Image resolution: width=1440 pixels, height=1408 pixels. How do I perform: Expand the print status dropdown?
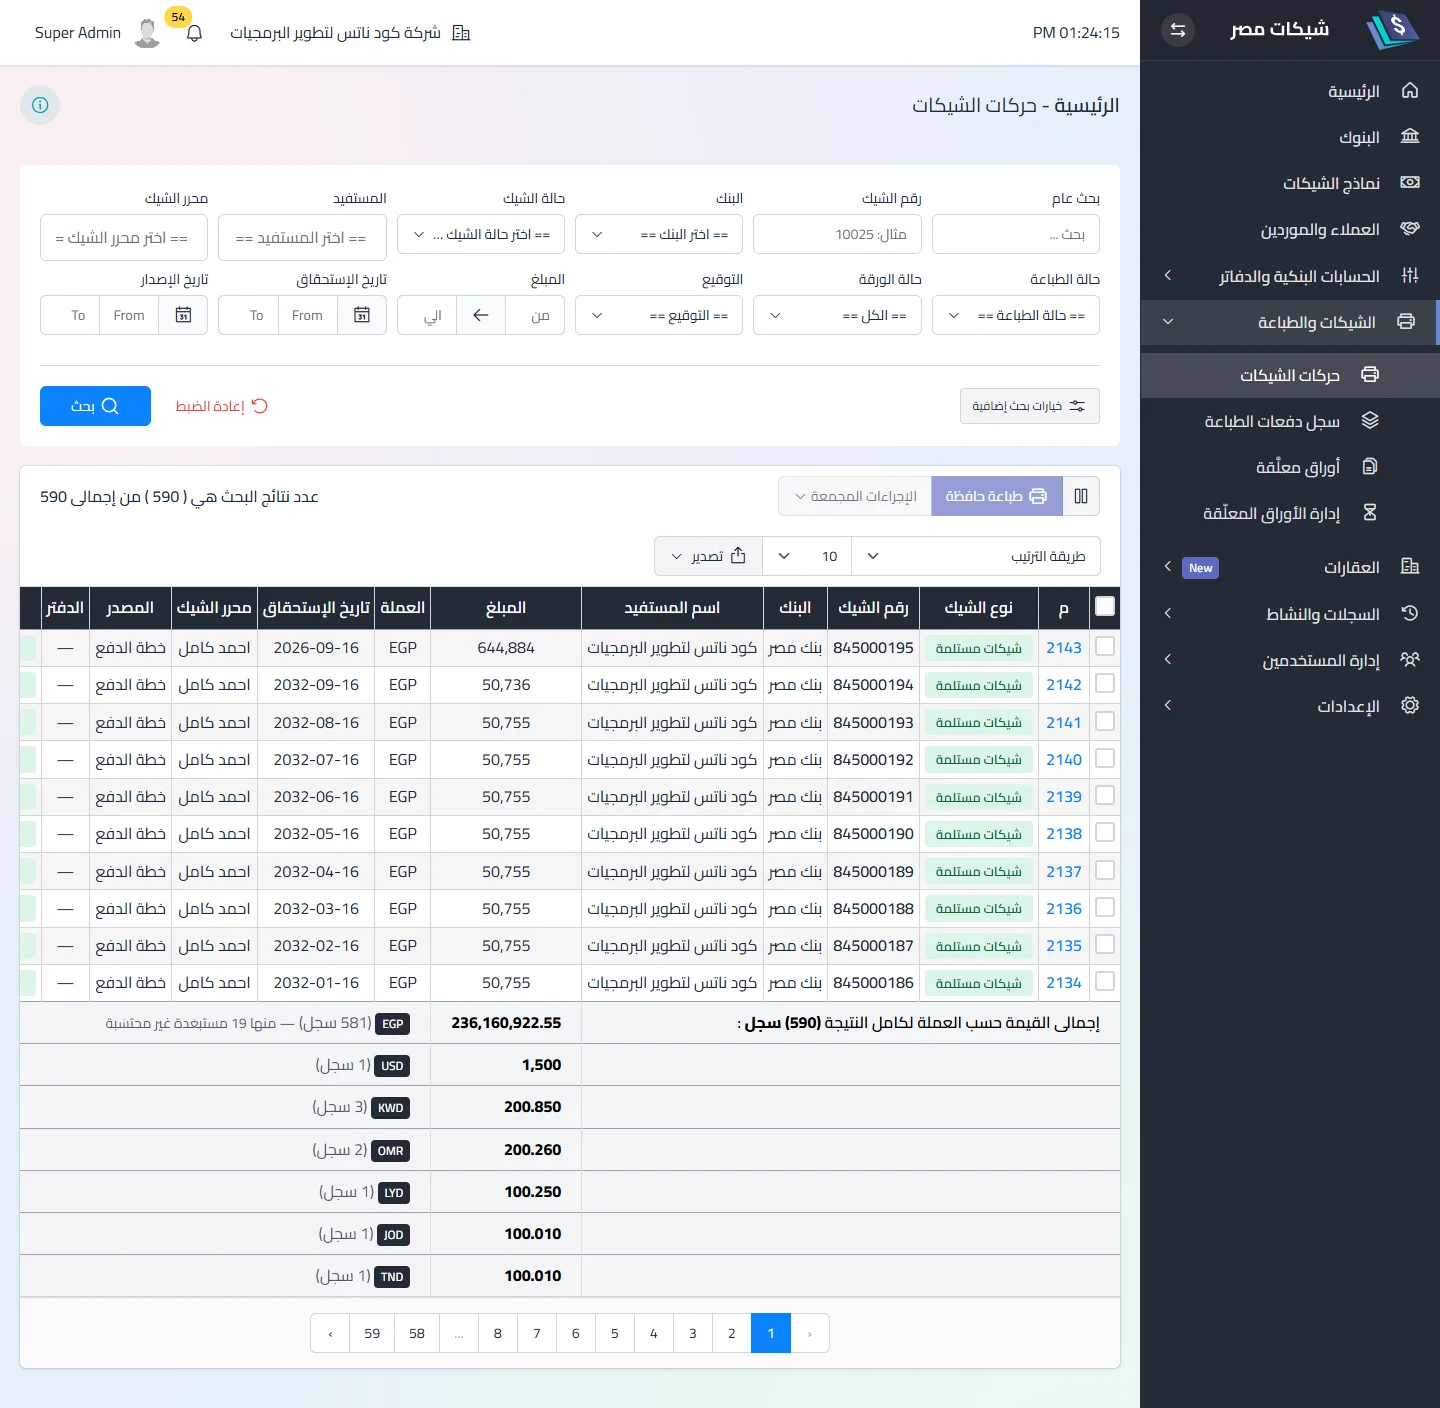click(x=1016, y=315)
